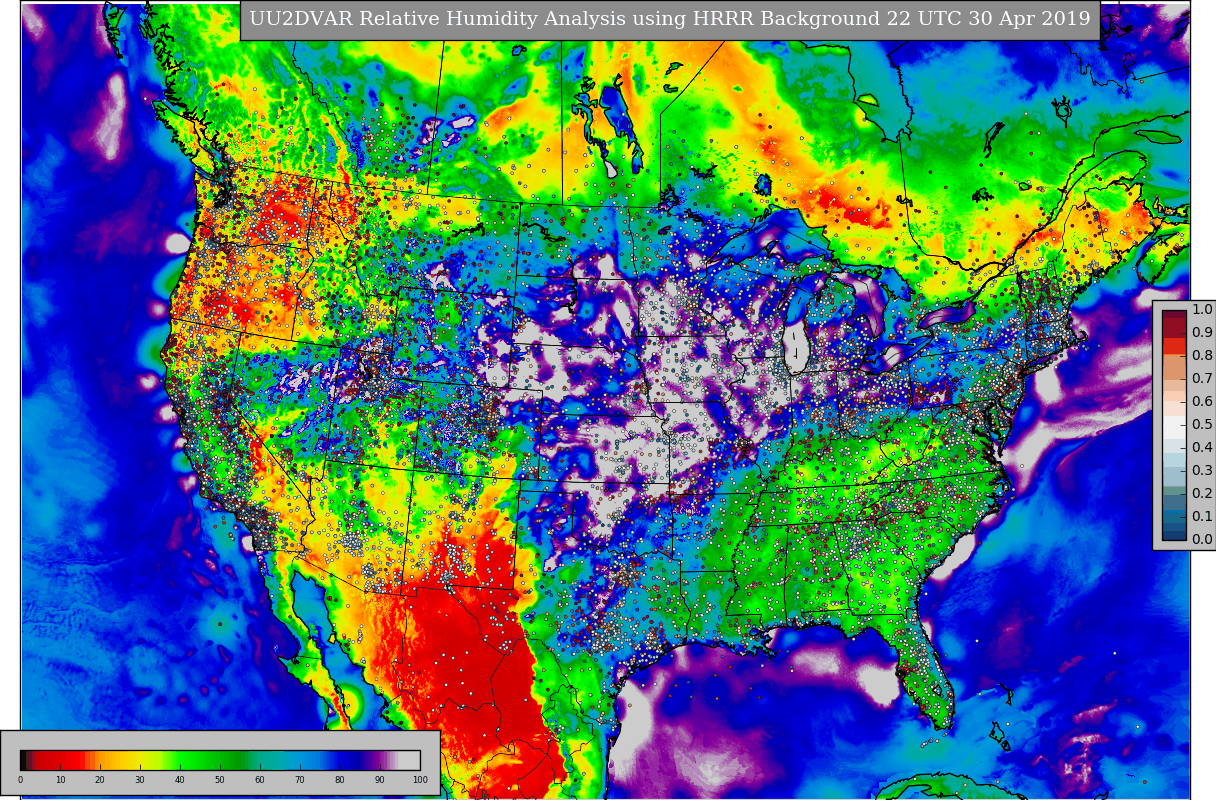This screenshot has height=800, width=1216.
Task: Click the 0.2 label on the right legend
Action: click(x=1202, y=493)
